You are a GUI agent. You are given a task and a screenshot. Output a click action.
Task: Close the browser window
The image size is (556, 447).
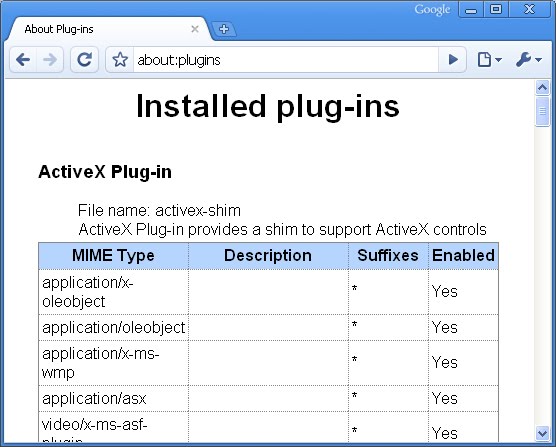click(529, 10)
